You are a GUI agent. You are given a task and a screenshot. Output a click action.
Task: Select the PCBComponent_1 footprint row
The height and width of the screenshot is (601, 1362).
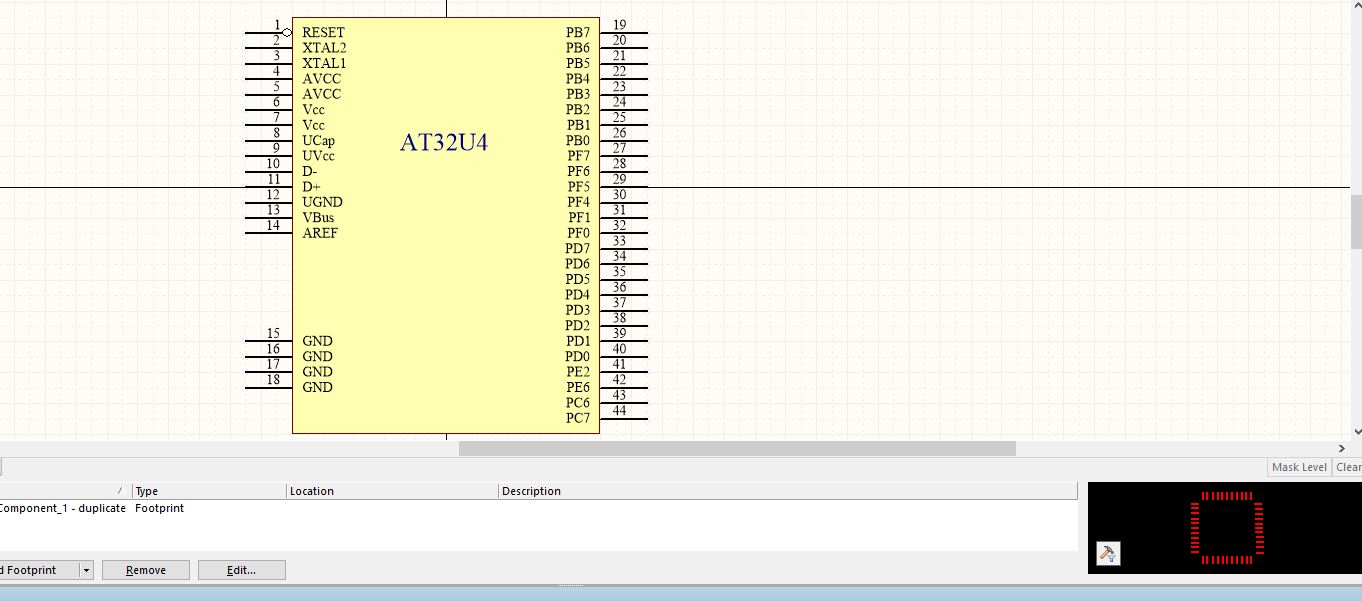coord(63,508)
